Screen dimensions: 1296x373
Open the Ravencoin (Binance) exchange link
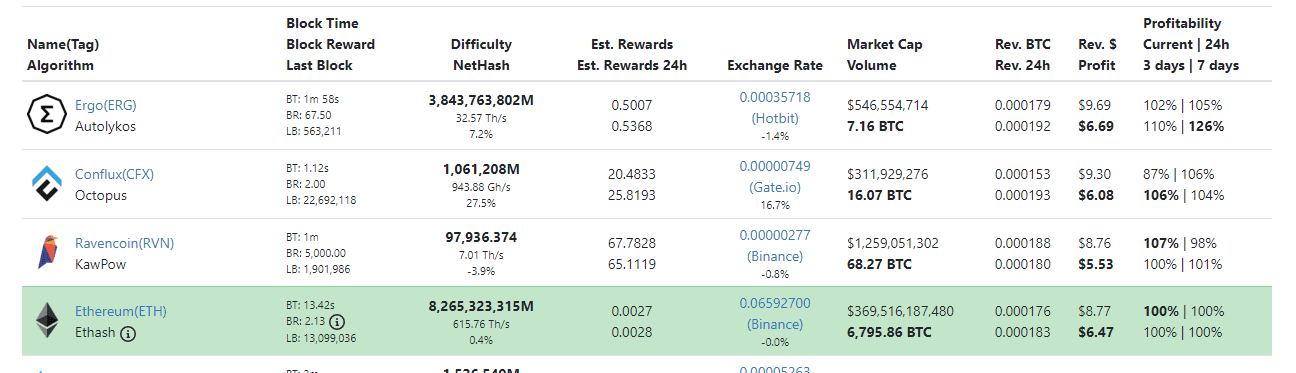click(775, 256)
